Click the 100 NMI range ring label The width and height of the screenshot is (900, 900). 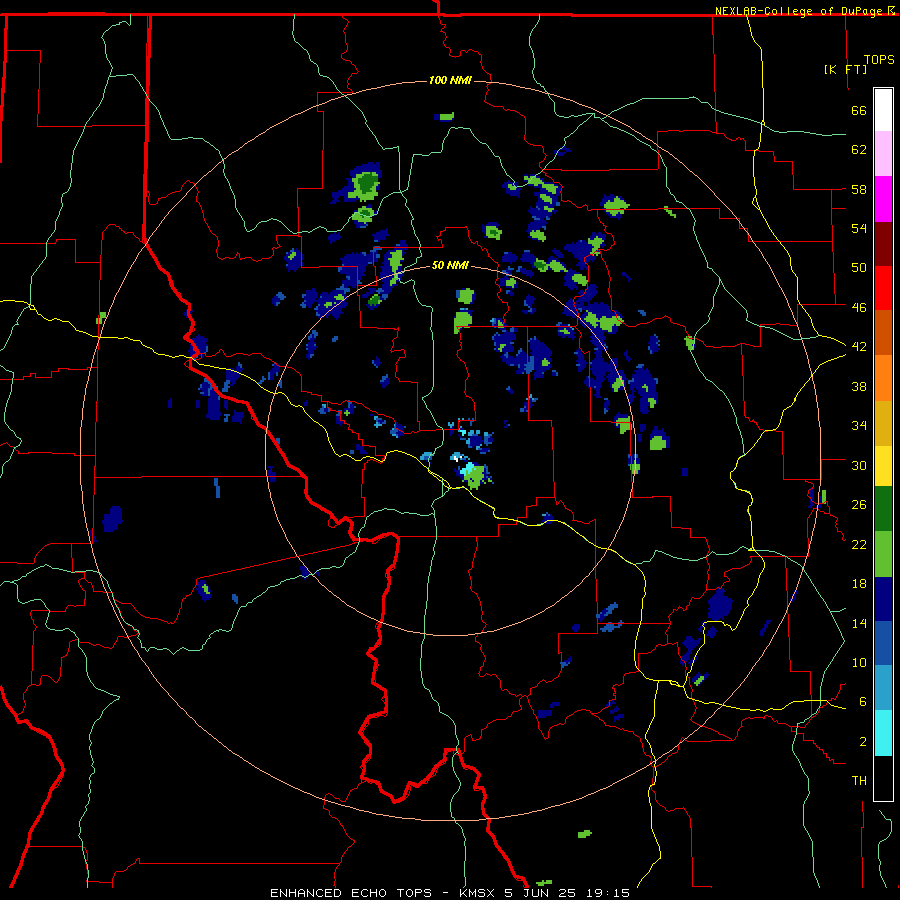(450, 80)
